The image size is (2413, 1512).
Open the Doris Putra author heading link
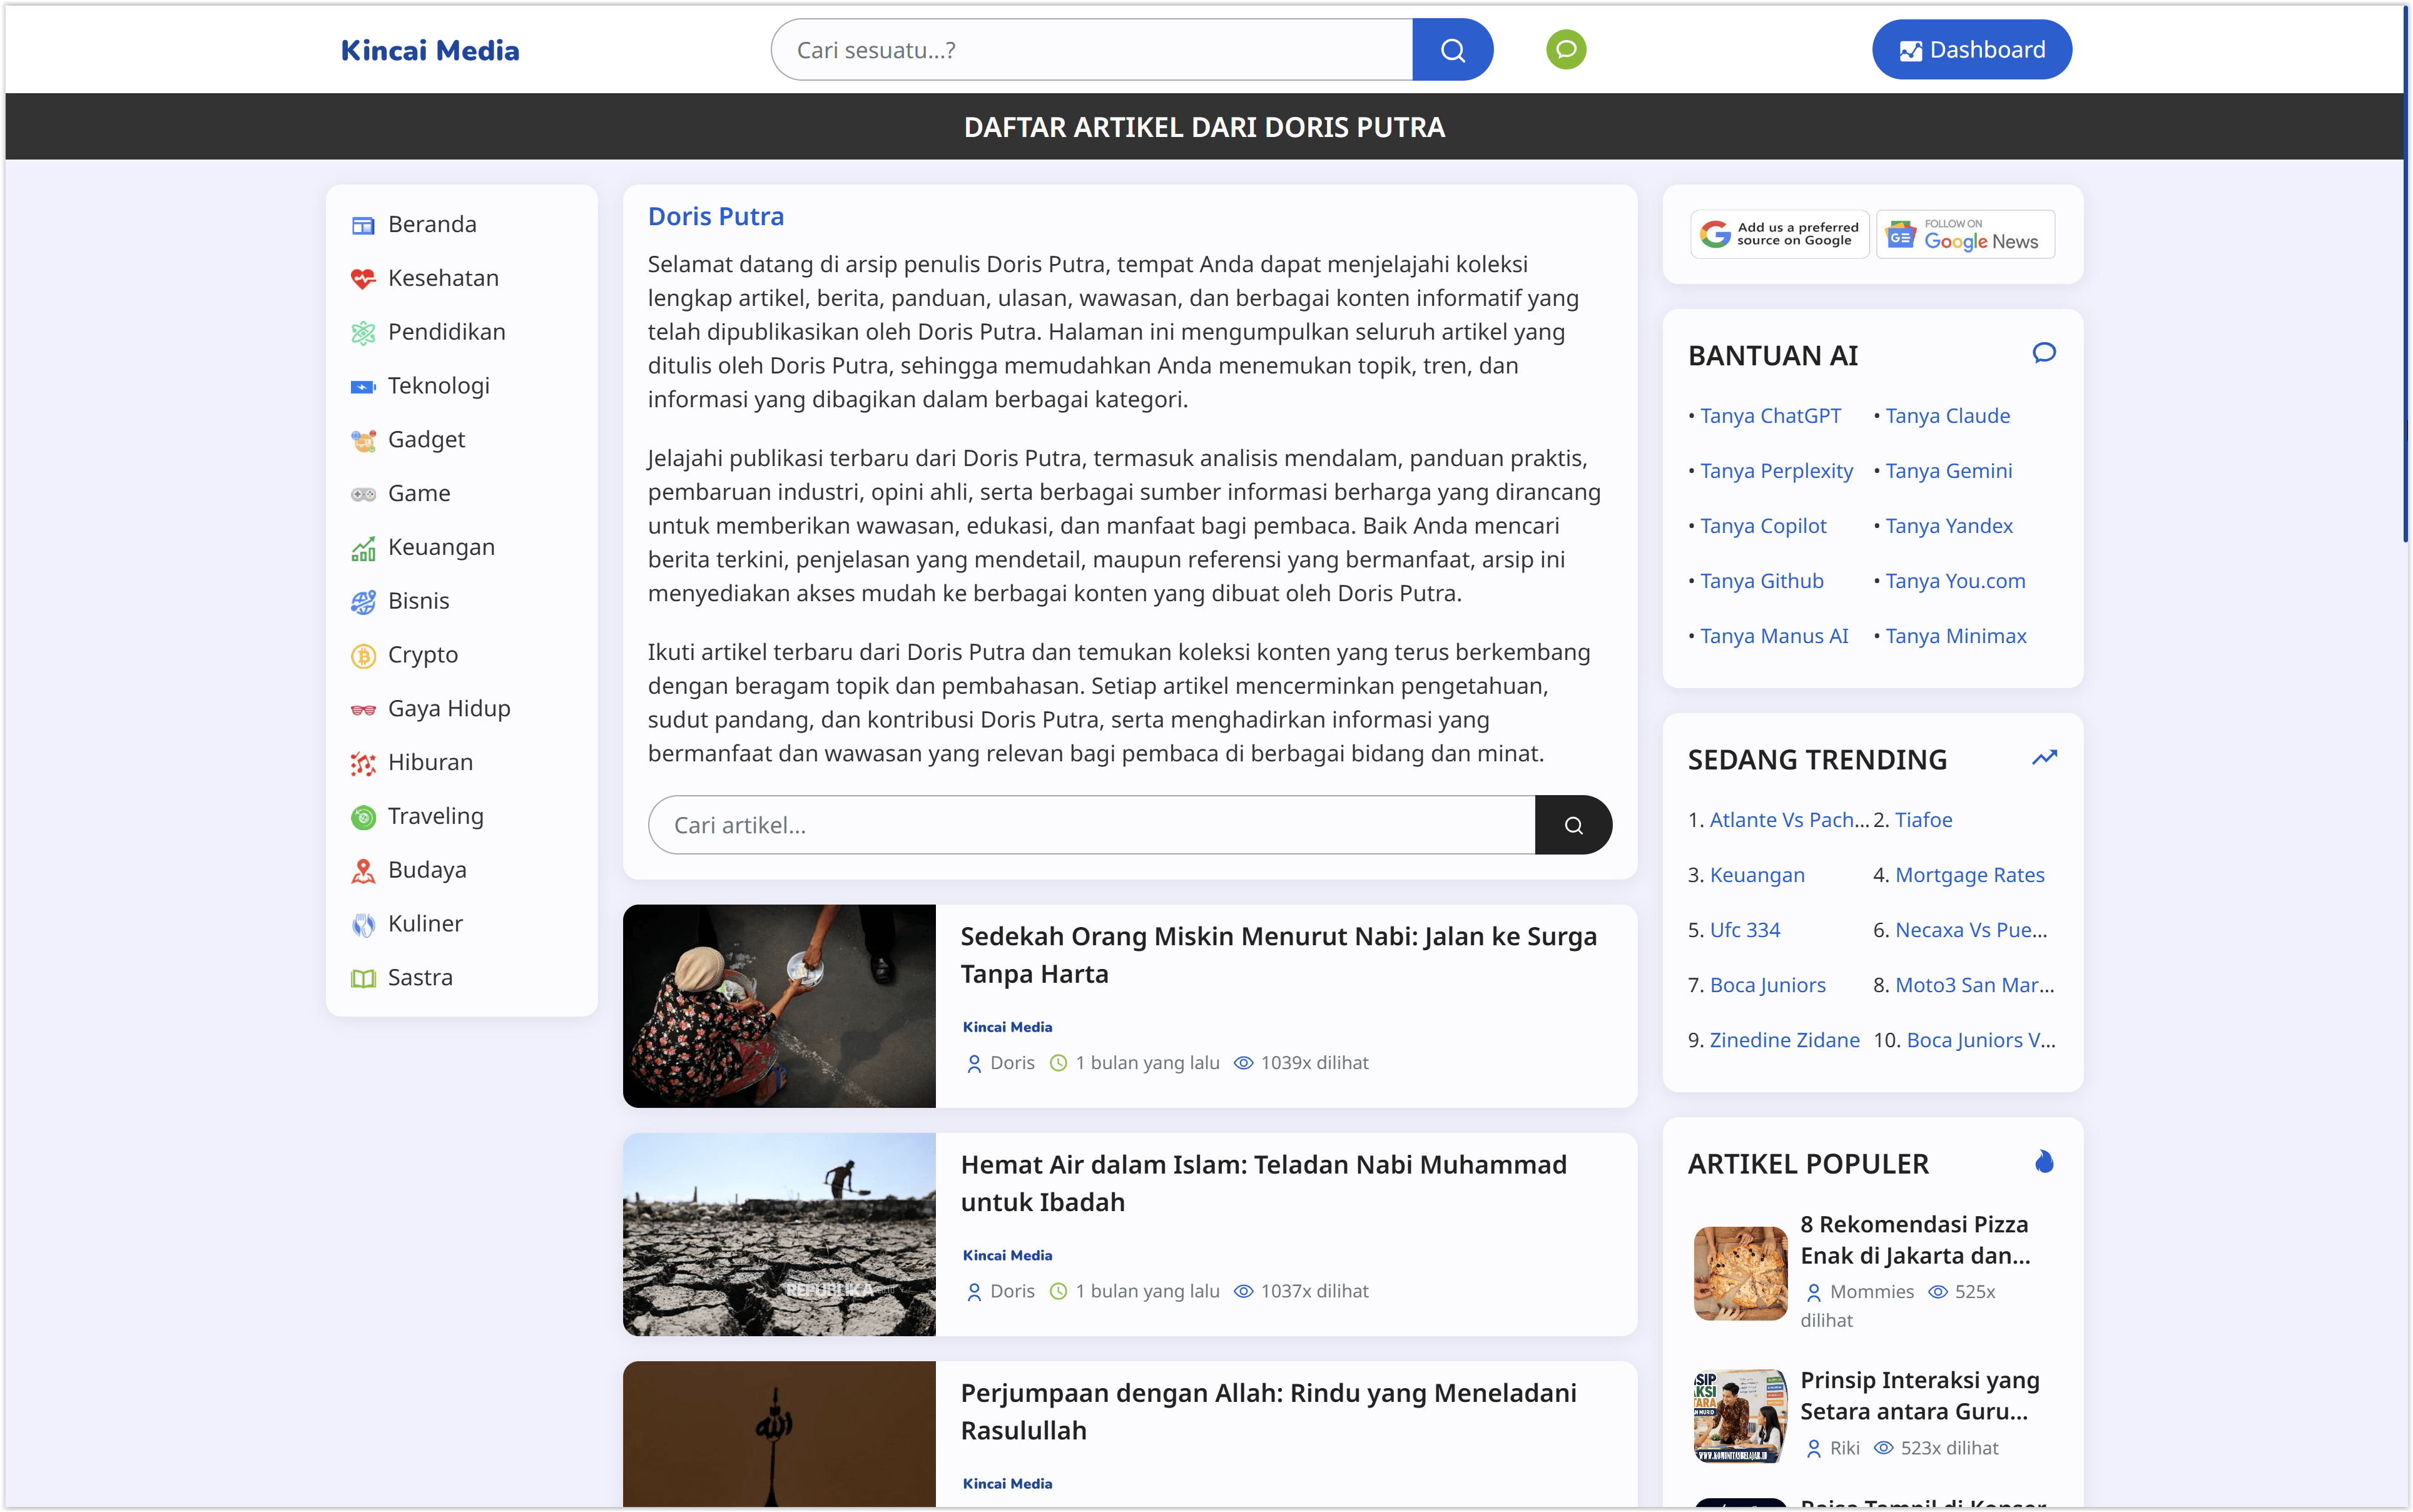[x=716, y=216]
